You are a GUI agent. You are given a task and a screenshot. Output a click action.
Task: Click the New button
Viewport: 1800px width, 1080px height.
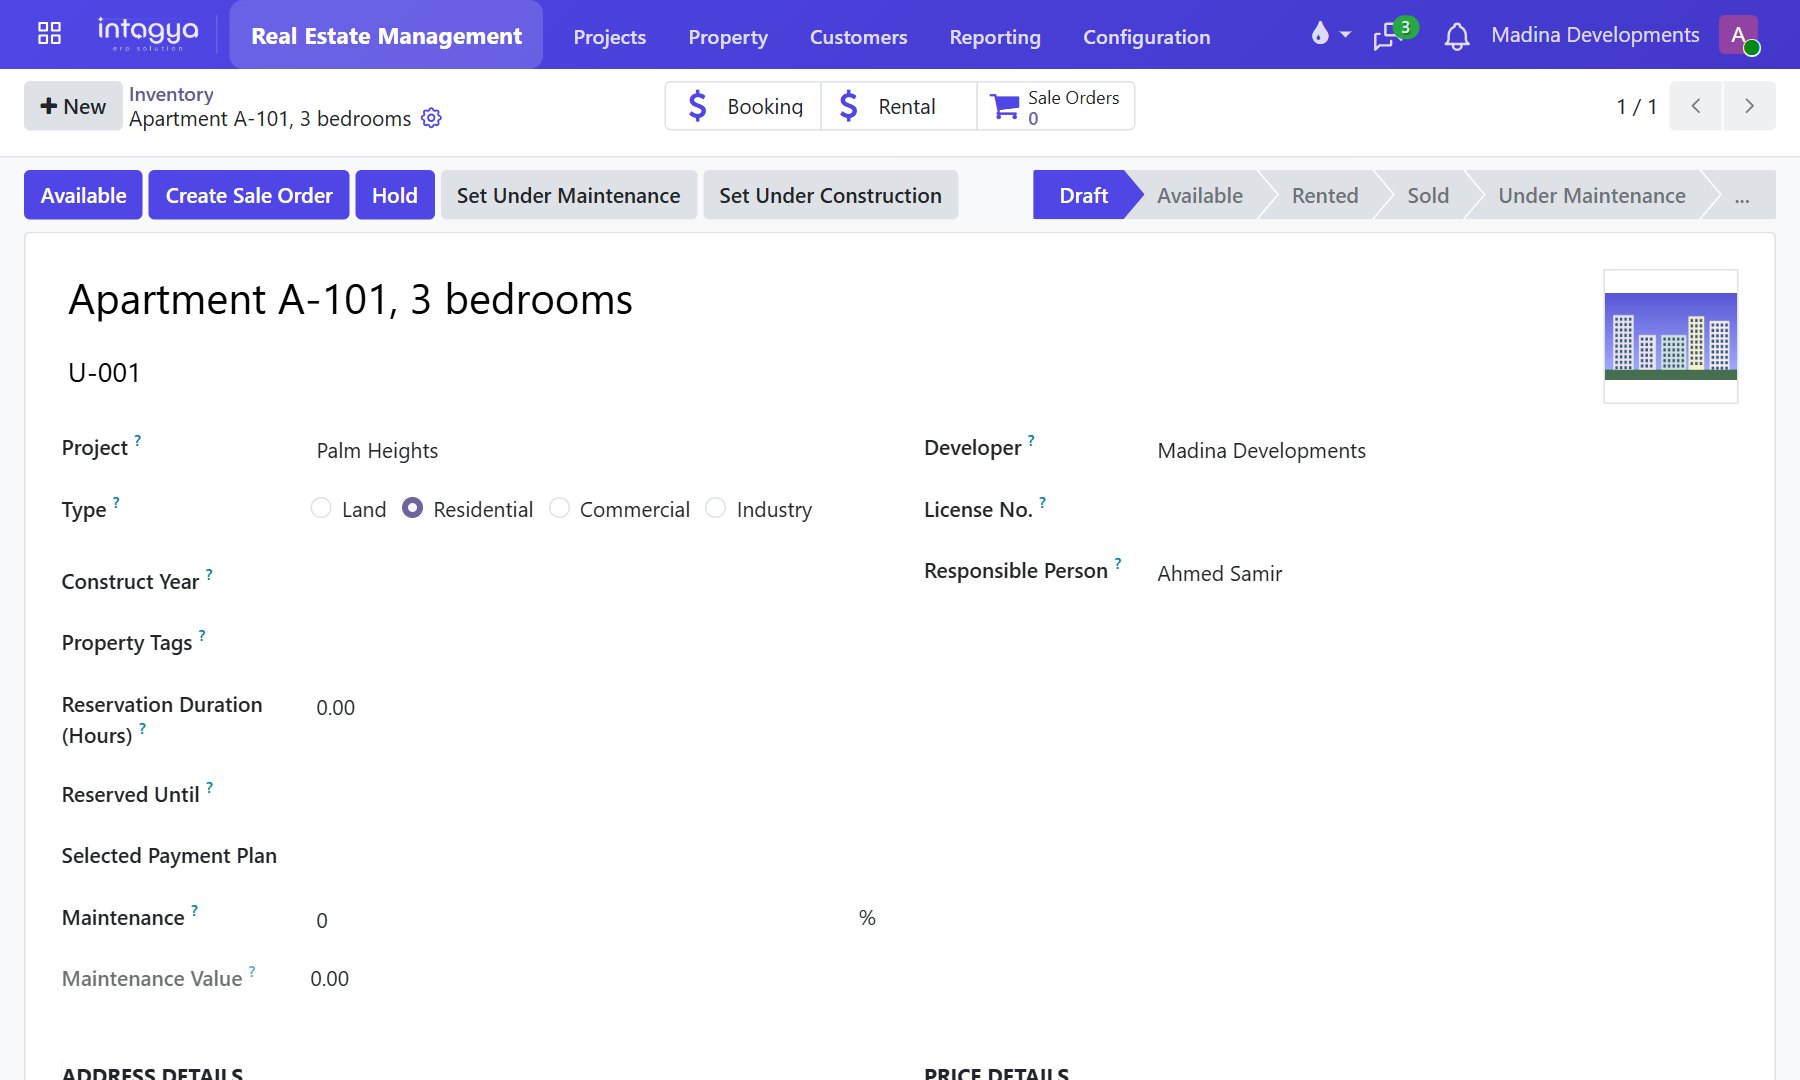click(73, 106)
